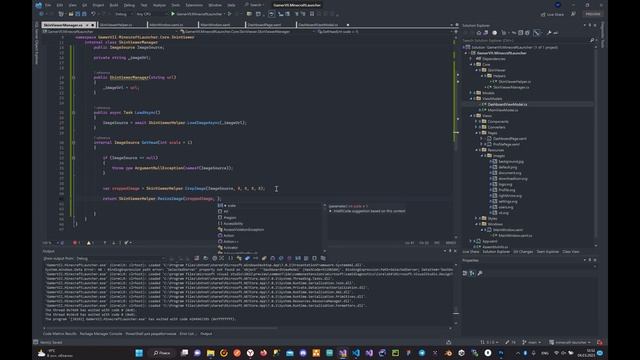Click the Solution Explorer vertical scrollbar
Screen dimensions: 640x360
(x=596, y=143)
